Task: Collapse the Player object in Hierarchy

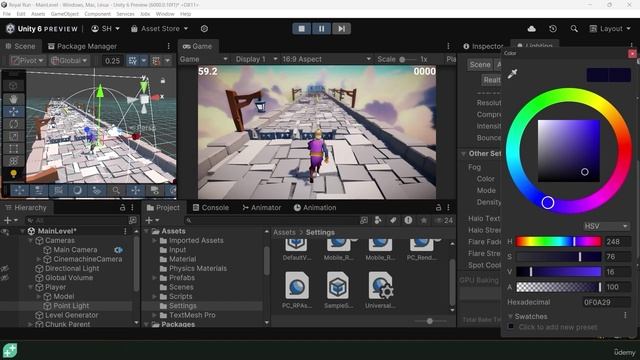Action: [x=31, y=287]
